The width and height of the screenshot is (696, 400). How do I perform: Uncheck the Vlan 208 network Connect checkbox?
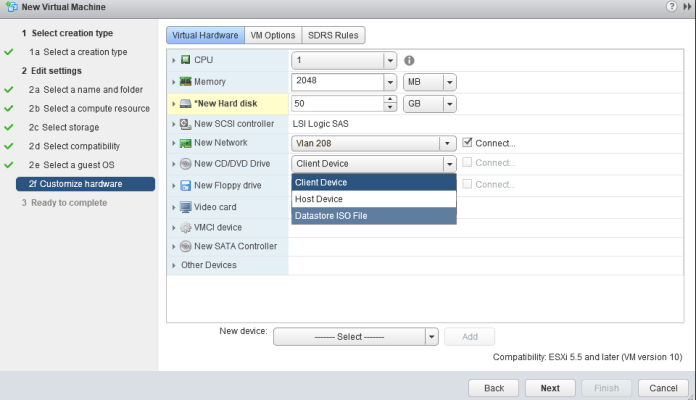(468, 143)
